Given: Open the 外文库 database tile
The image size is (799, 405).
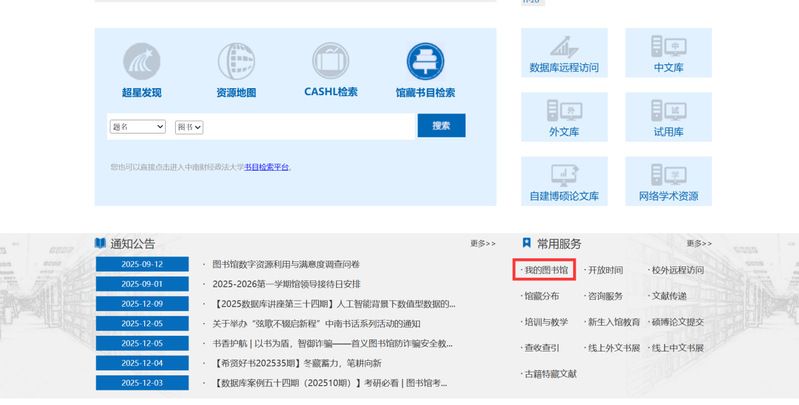Looking at the screenshot, I should 564,118.
